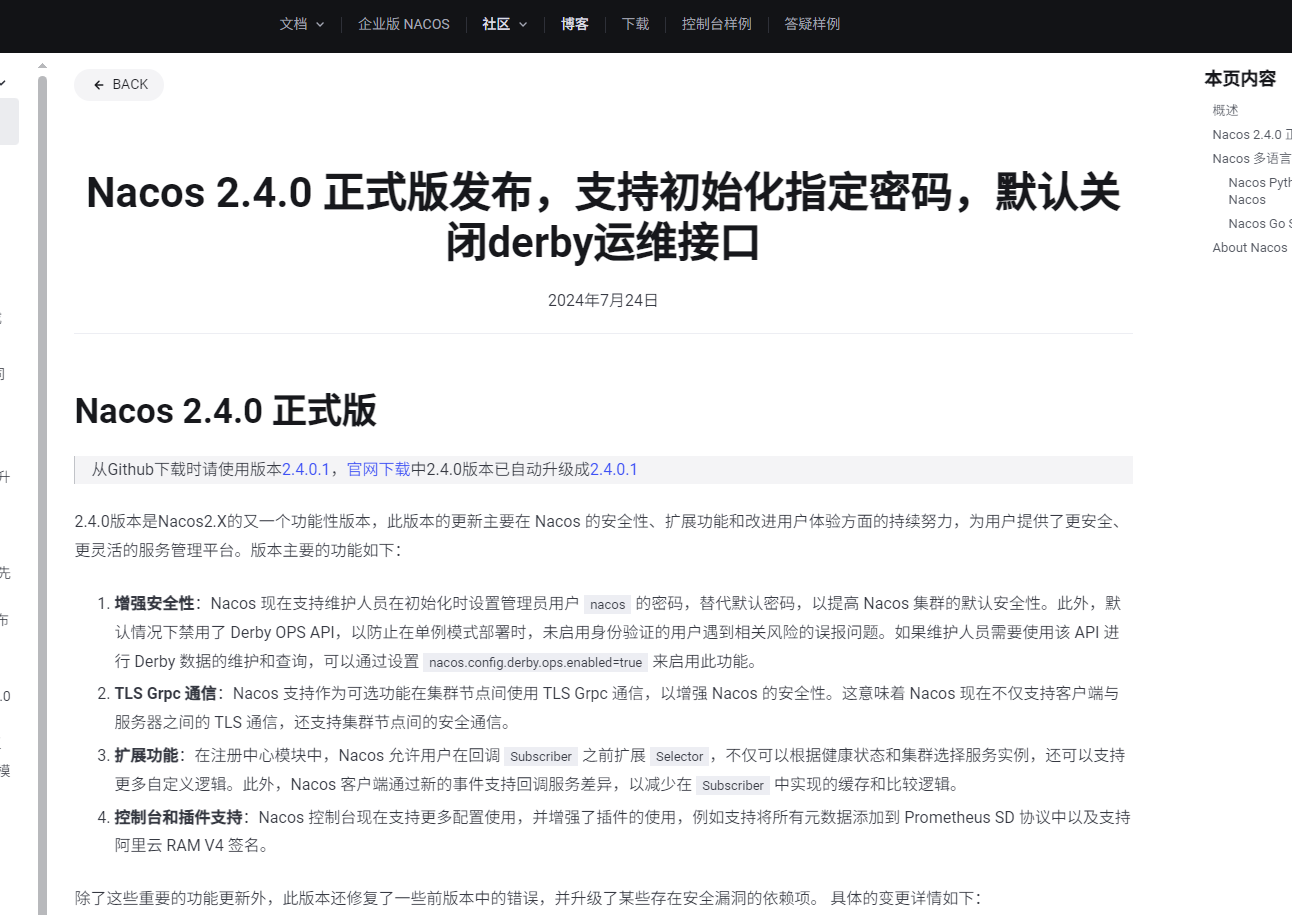The image size is (1292, 915).
Task: Click the 2.4.0.1 link after 自动升级成
Action: 614,469
